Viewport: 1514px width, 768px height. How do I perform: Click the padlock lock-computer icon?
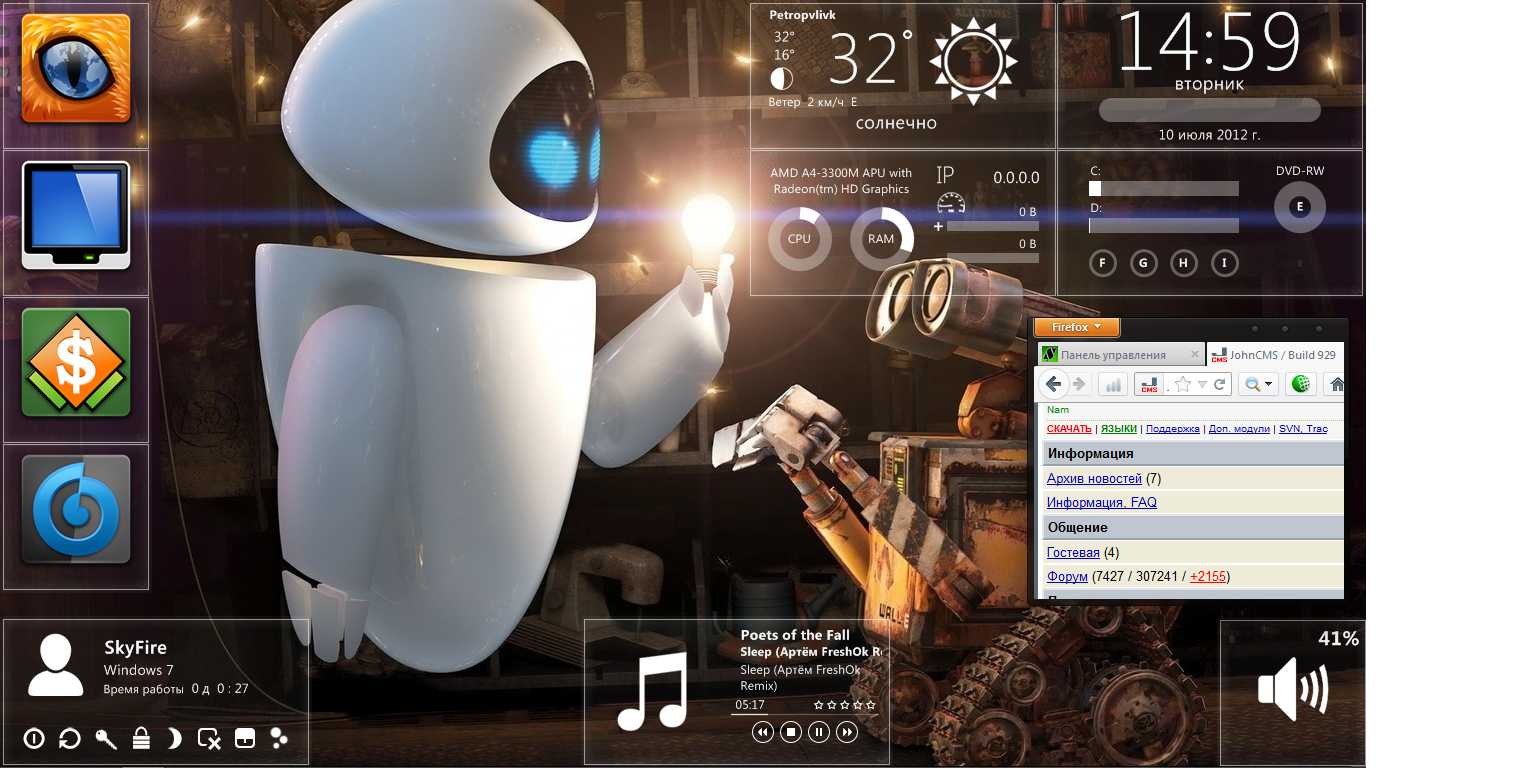[x=141, y=739]
